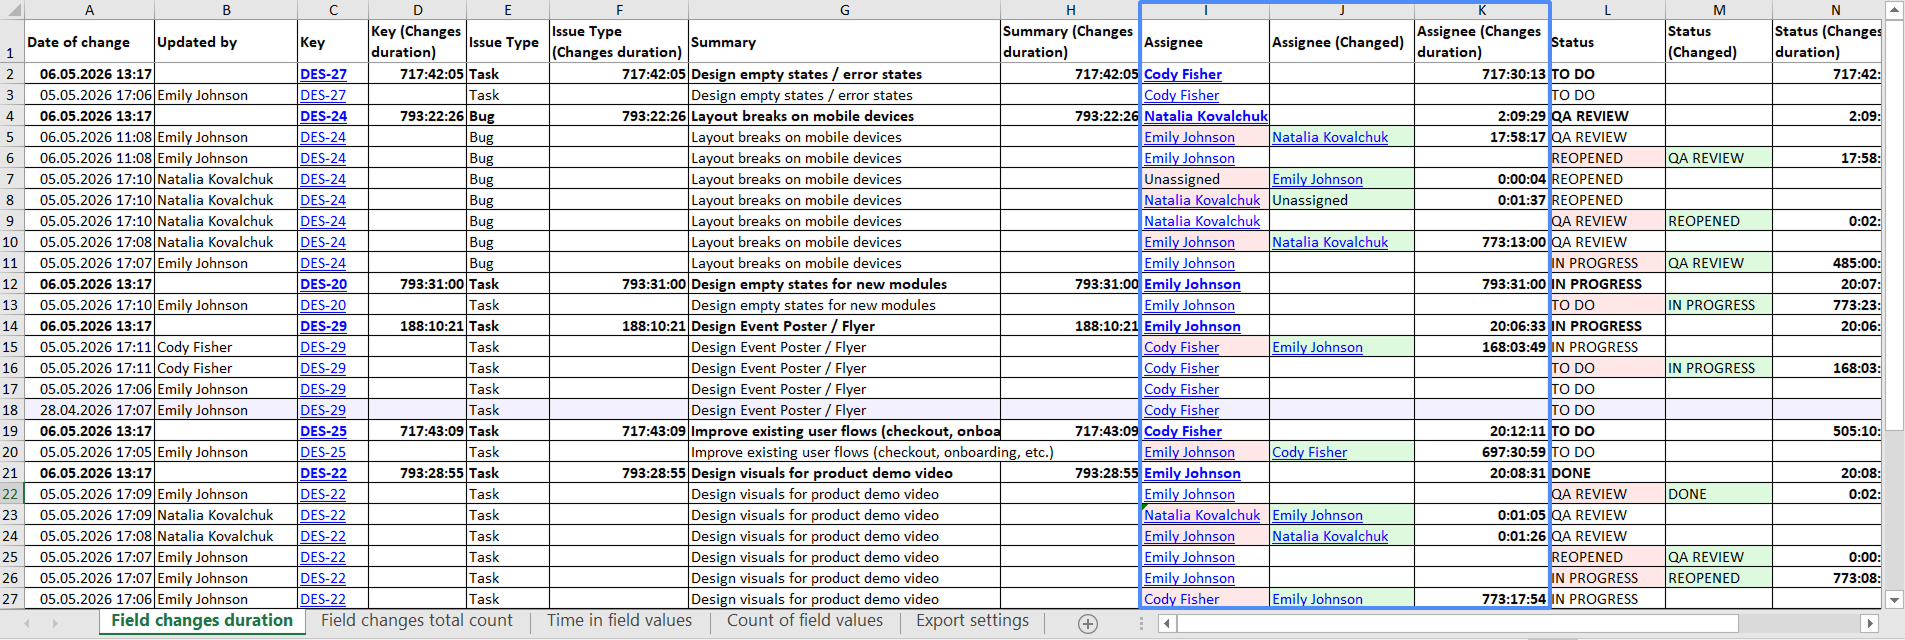Select 'Unassigned' cell in Assignee column
This screenshot has height=640, width=1905.
tap(1205, 179)
